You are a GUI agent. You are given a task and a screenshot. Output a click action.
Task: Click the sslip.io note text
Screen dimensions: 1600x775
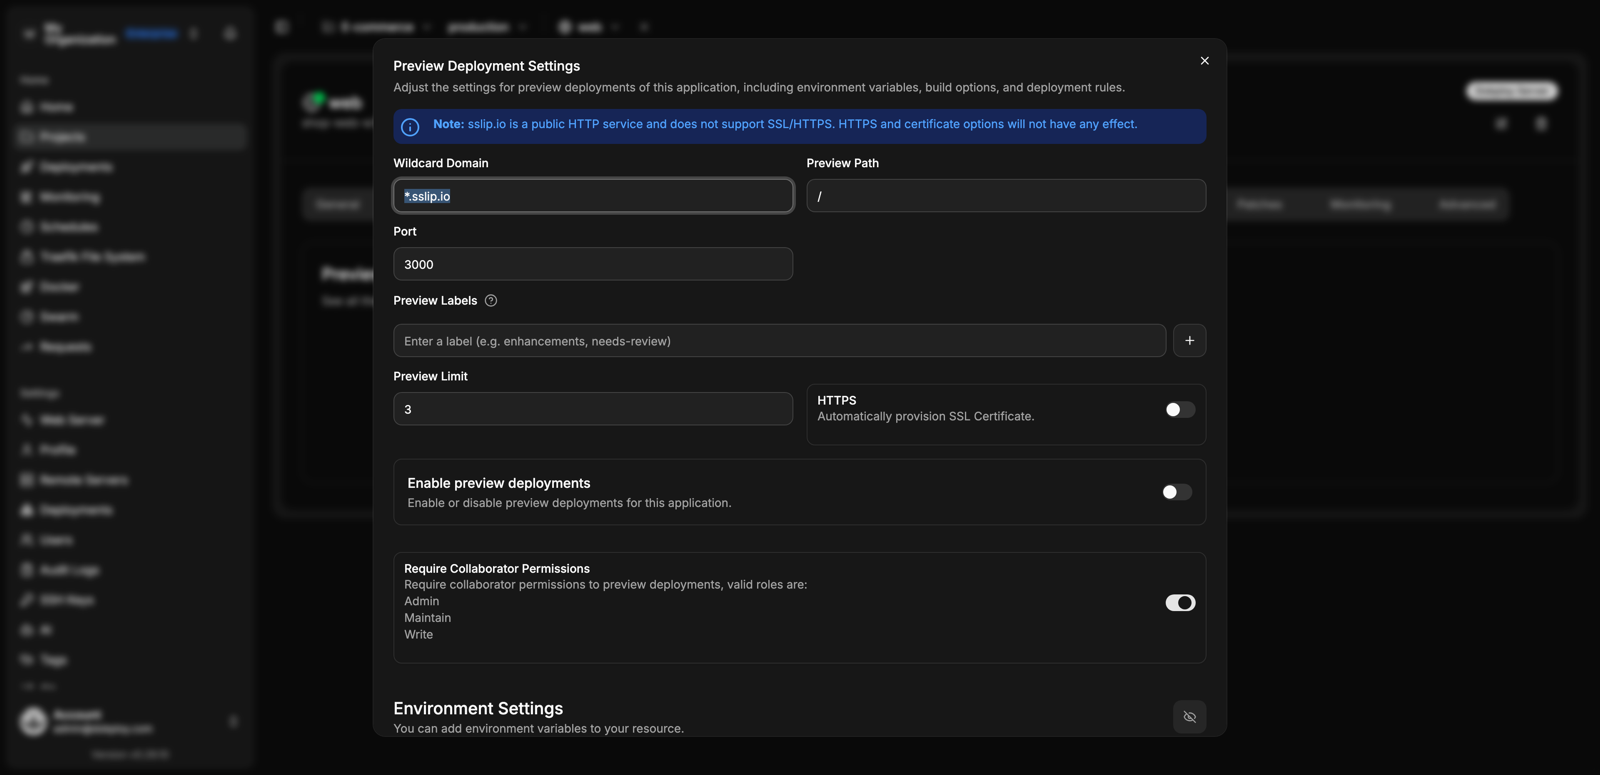click(785, 124)
